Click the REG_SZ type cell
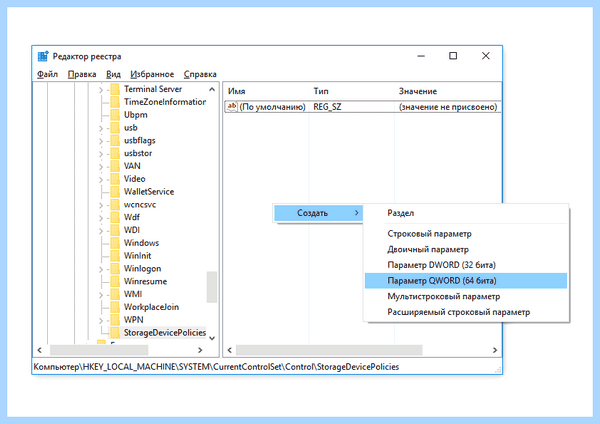This screenshot has height=424, width=600. coord(327,107)
